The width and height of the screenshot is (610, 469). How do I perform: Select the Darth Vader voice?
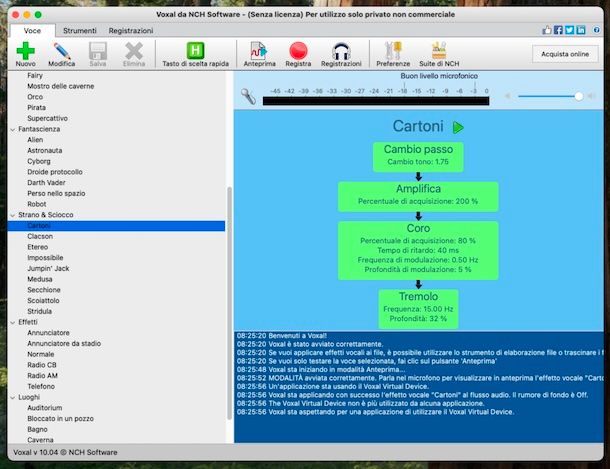46,183
